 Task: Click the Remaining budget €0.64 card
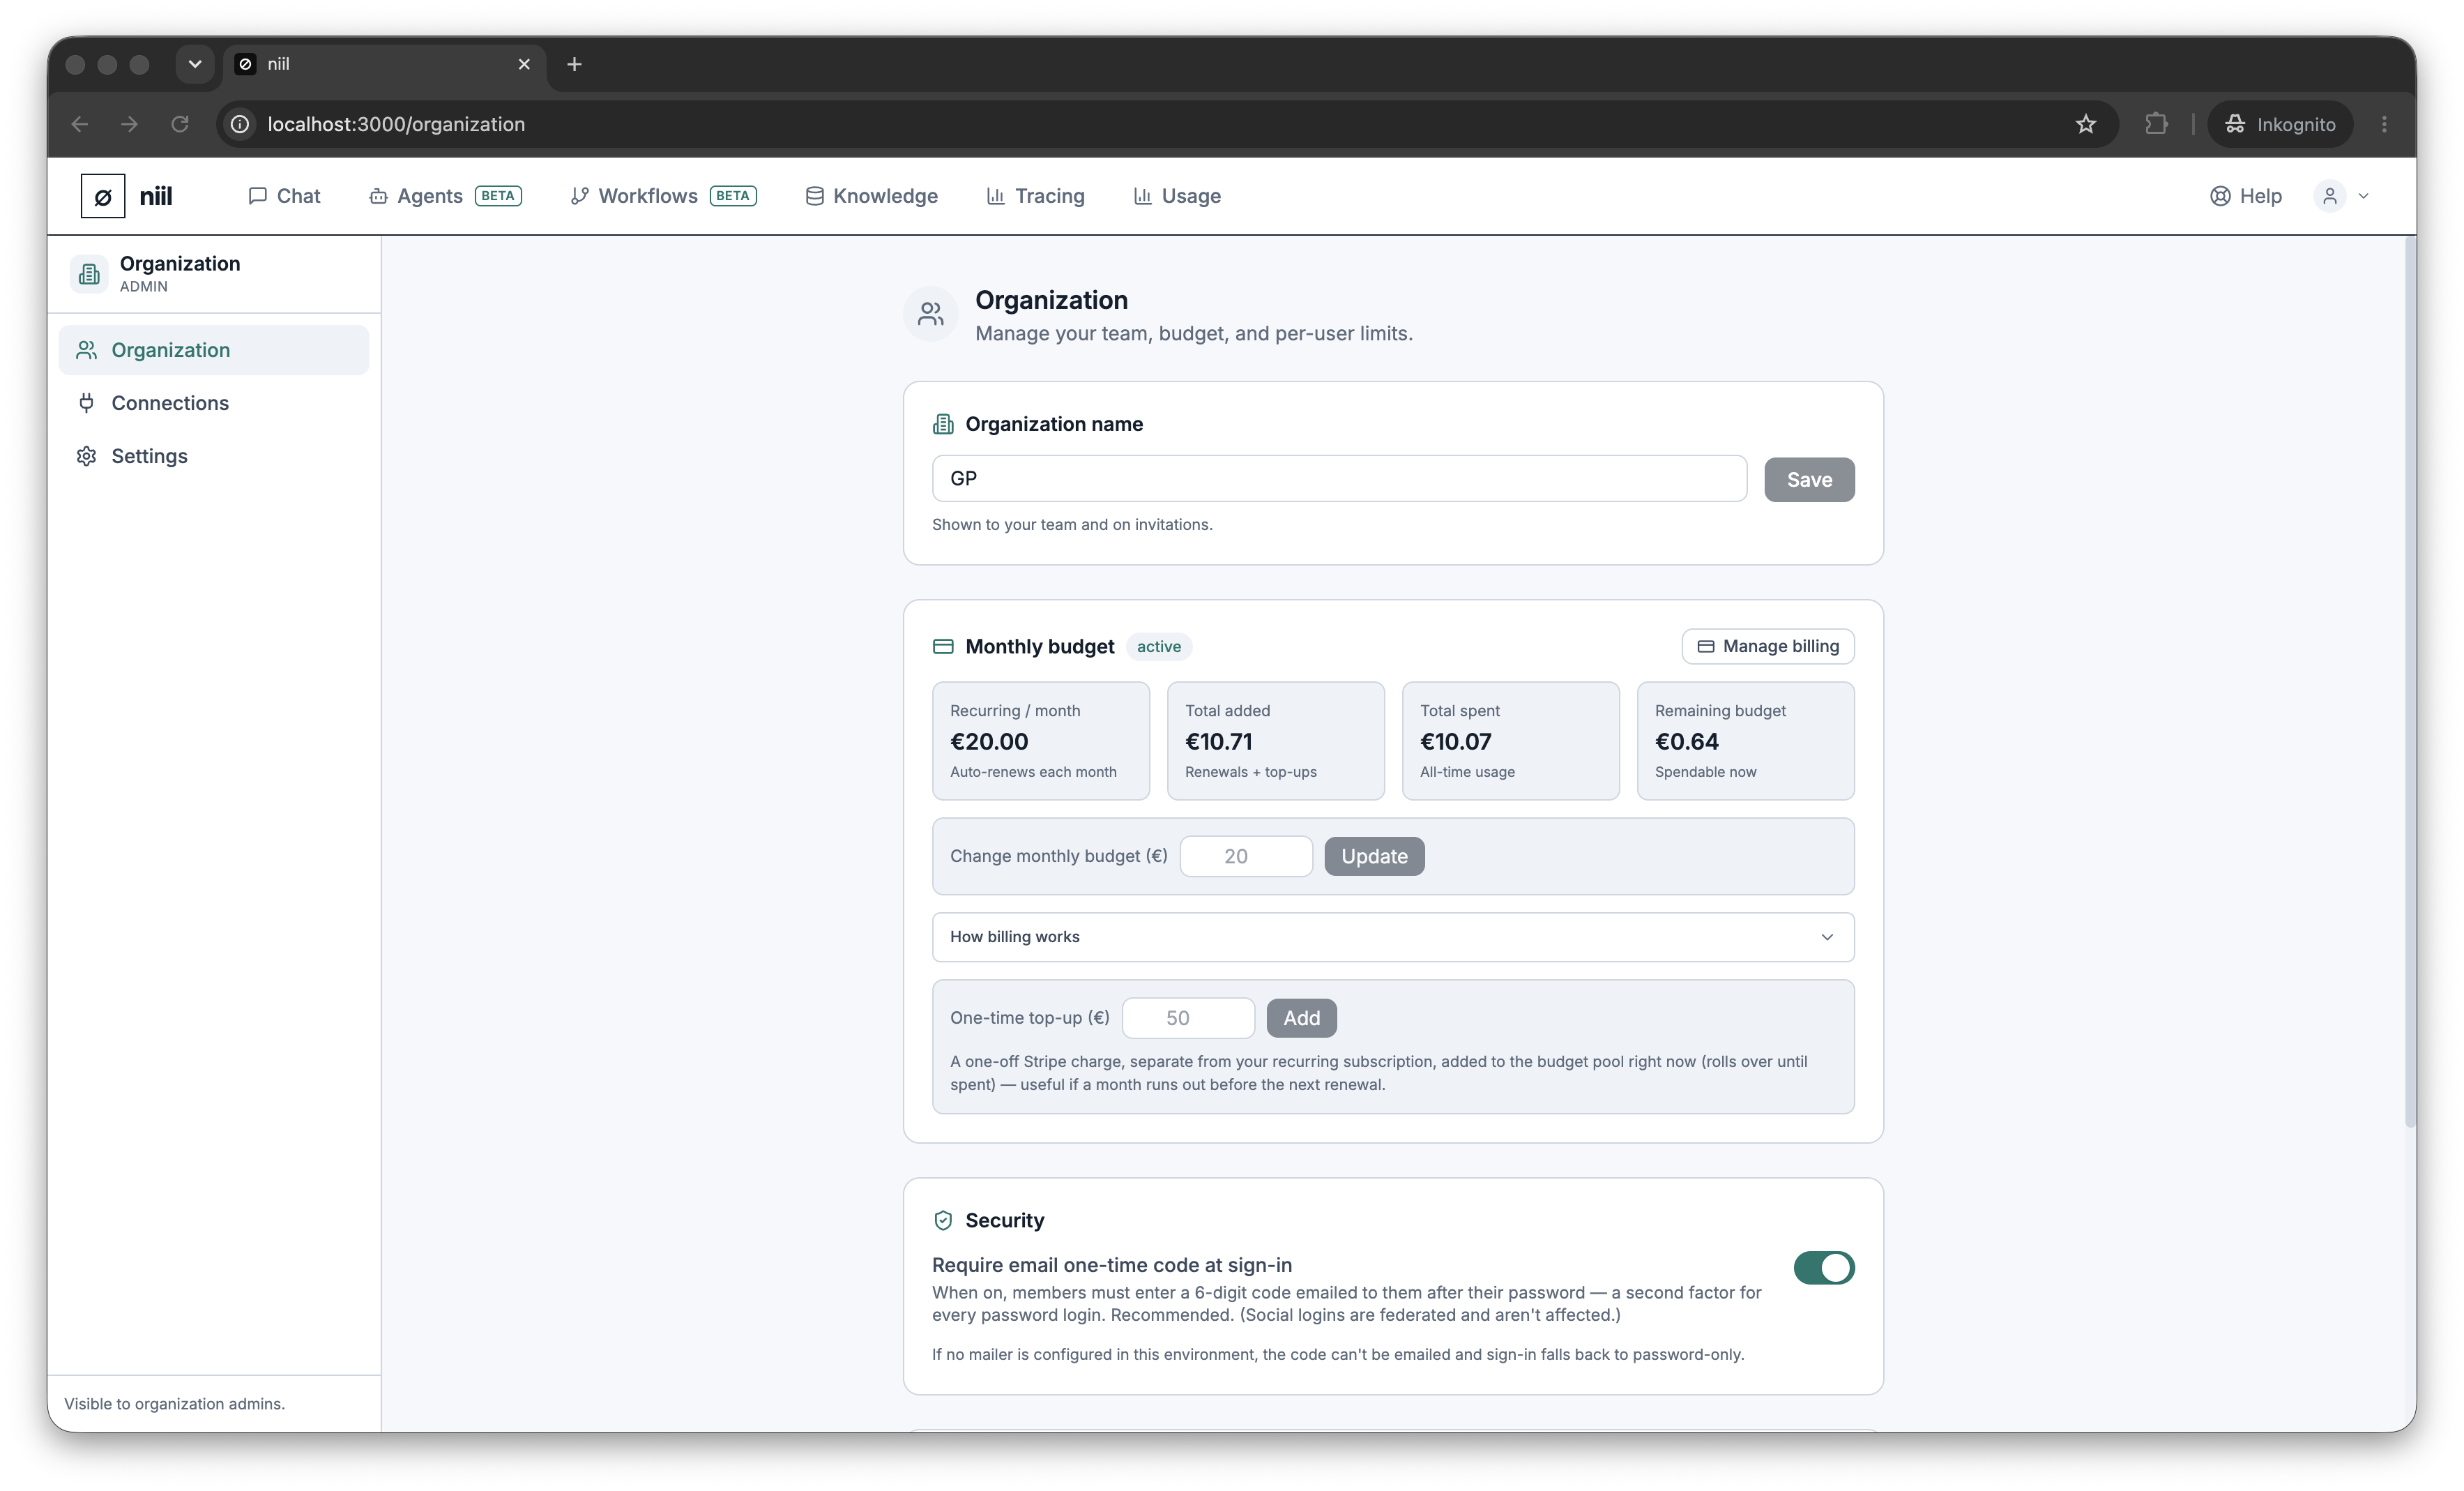[1745, 741]
